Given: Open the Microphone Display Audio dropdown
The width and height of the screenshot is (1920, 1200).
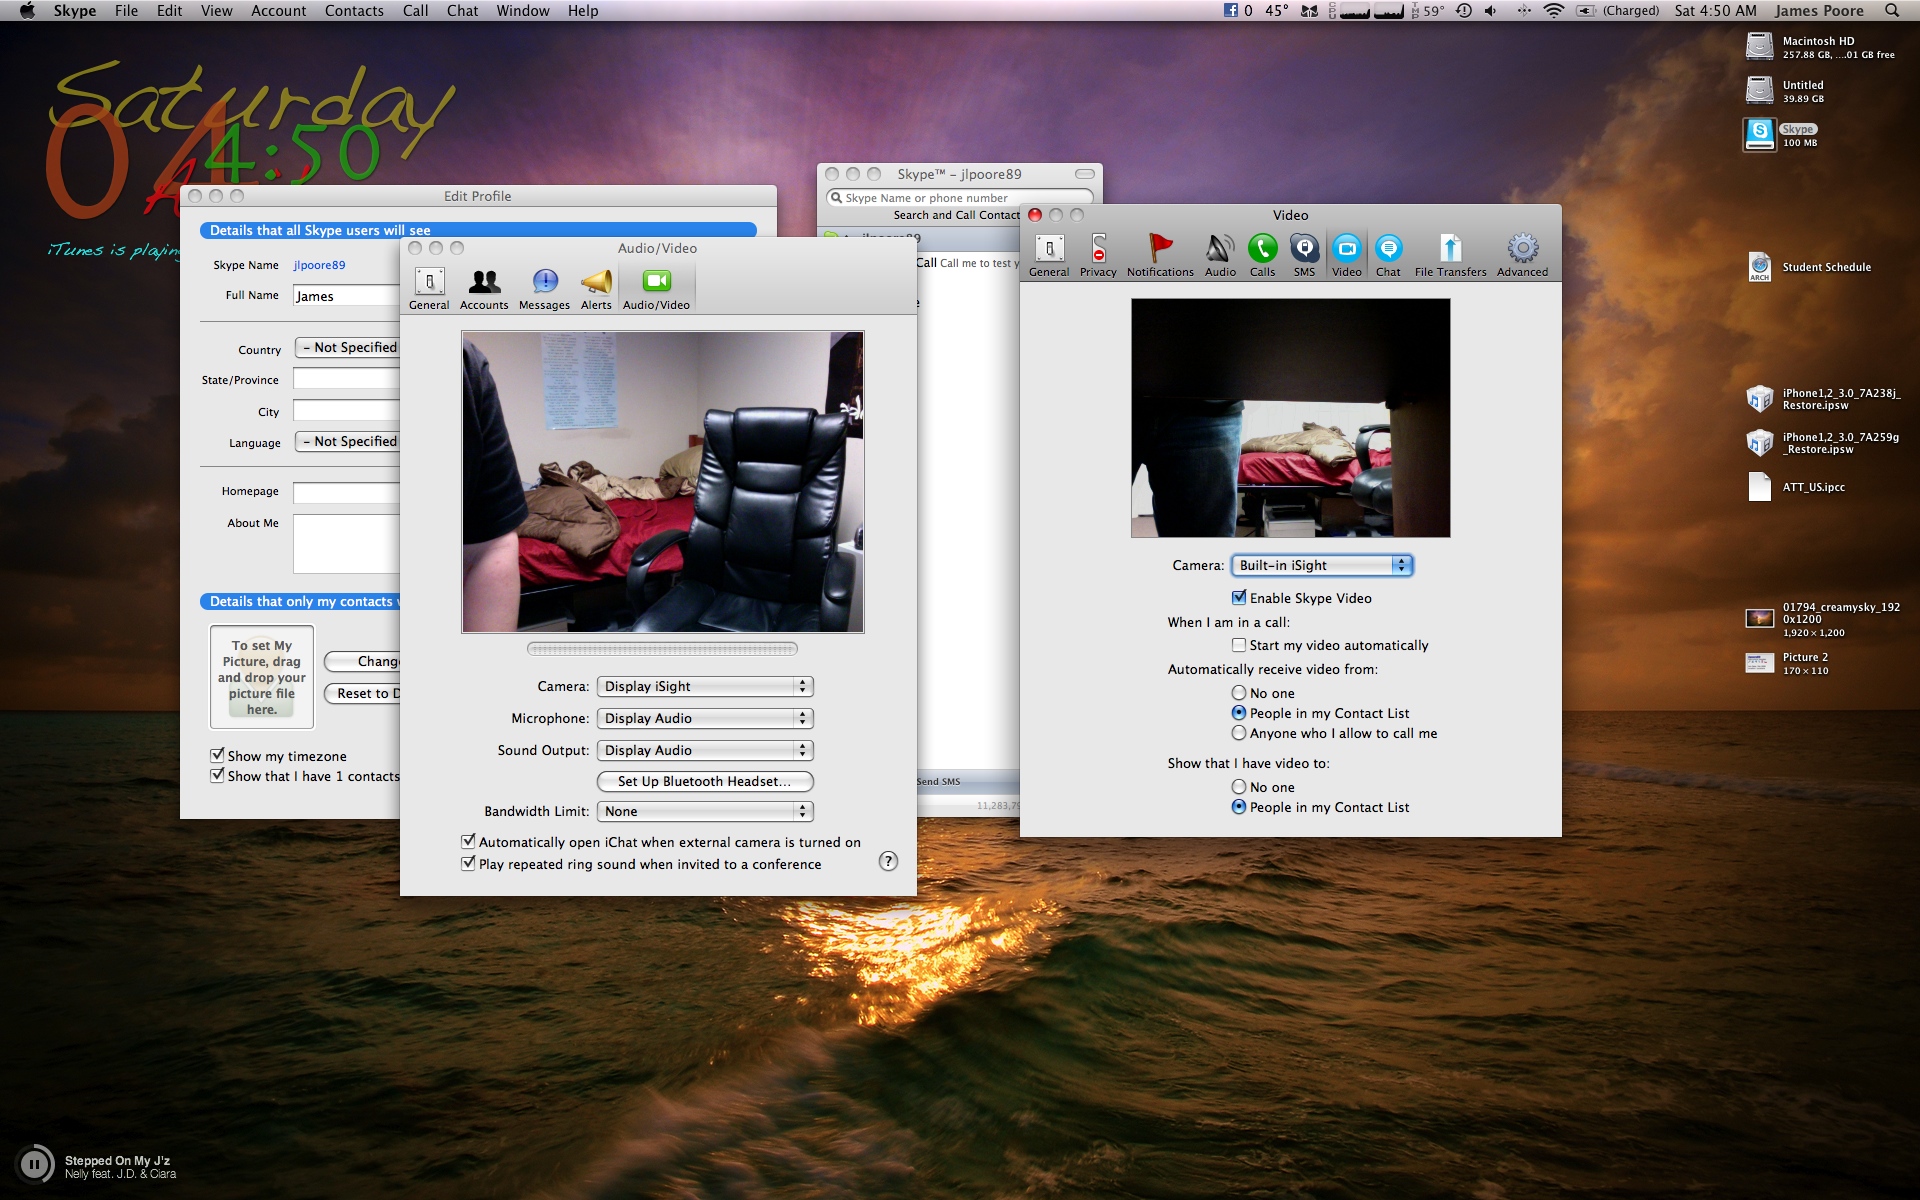Looking at the screenshot, I should 704,718.
